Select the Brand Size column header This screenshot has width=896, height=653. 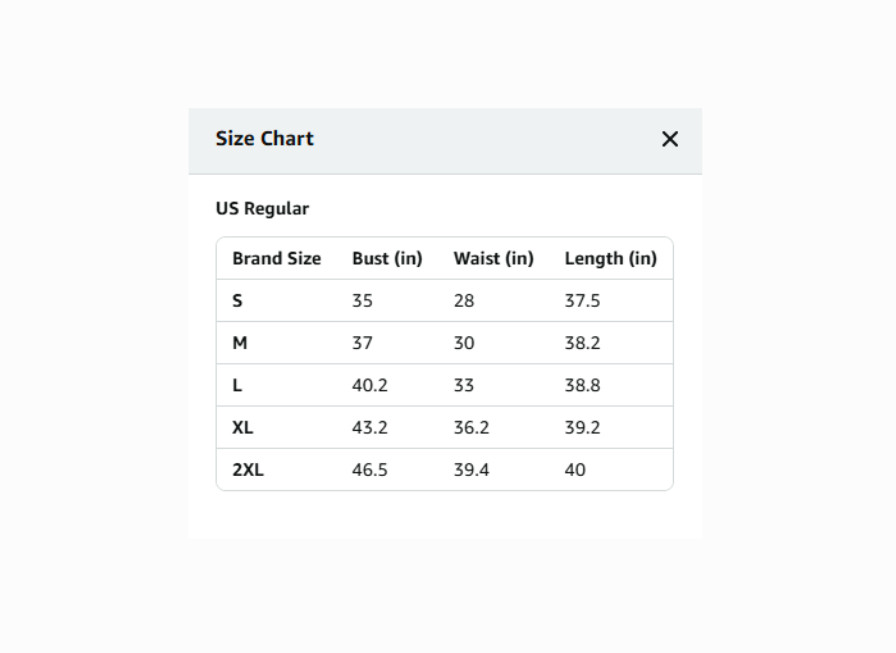click(276, 258)
